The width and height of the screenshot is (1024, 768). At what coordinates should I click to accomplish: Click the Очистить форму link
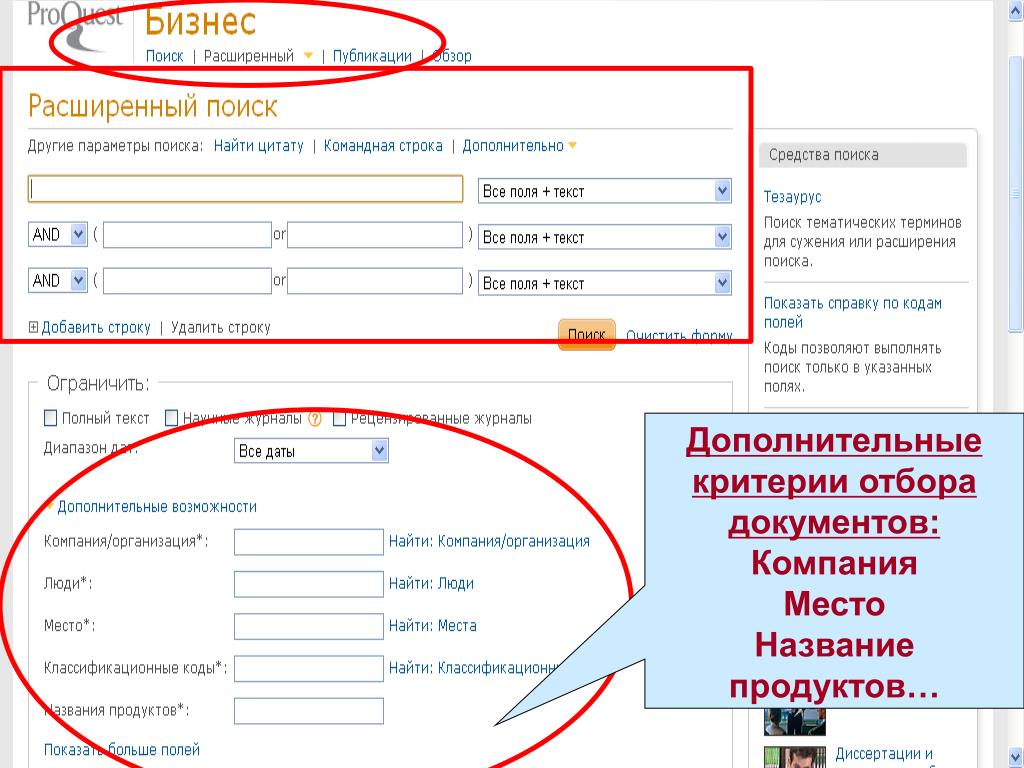[679, 336]
